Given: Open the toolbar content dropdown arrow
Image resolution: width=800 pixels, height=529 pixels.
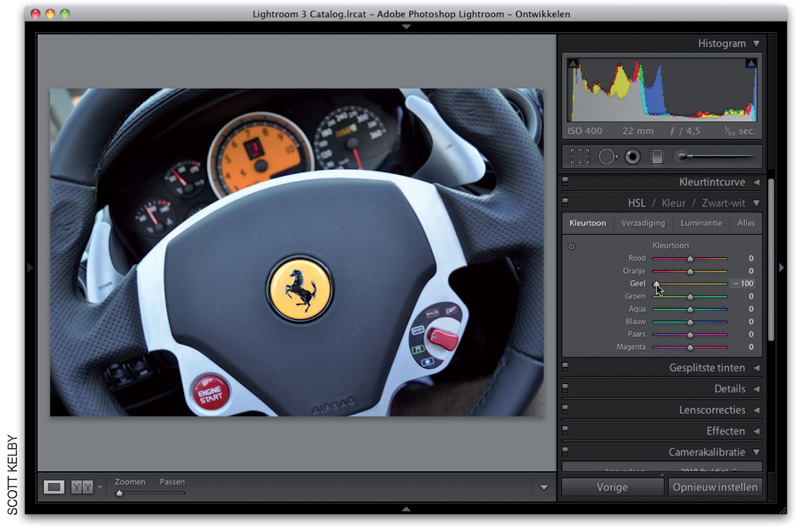Looking at the screenshot, I should [544, 487].
